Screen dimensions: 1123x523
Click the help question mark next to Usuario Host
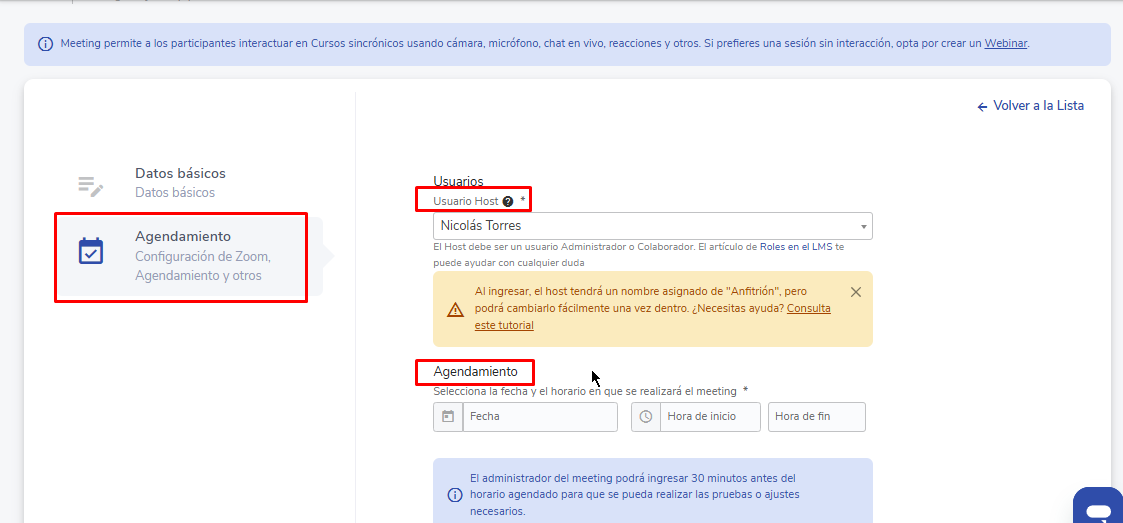click(508, 202)
